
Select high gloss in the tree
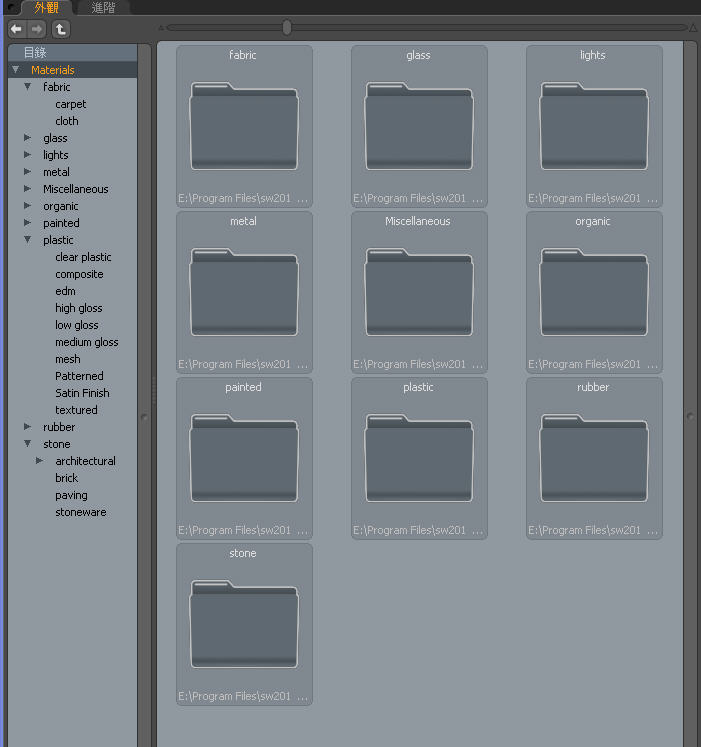[x=79, y=308]
